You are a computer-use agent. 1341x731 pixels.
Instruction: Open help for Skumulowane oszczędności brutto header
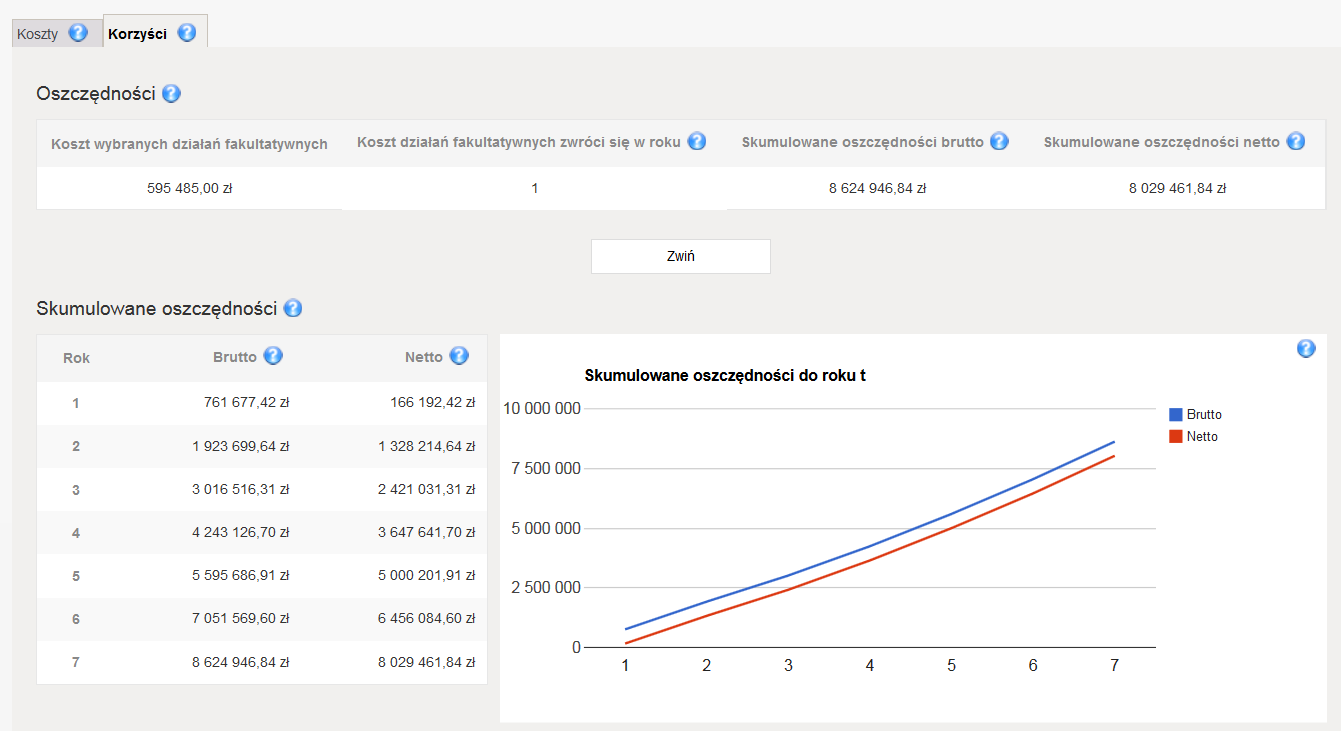tap(999, 141)
